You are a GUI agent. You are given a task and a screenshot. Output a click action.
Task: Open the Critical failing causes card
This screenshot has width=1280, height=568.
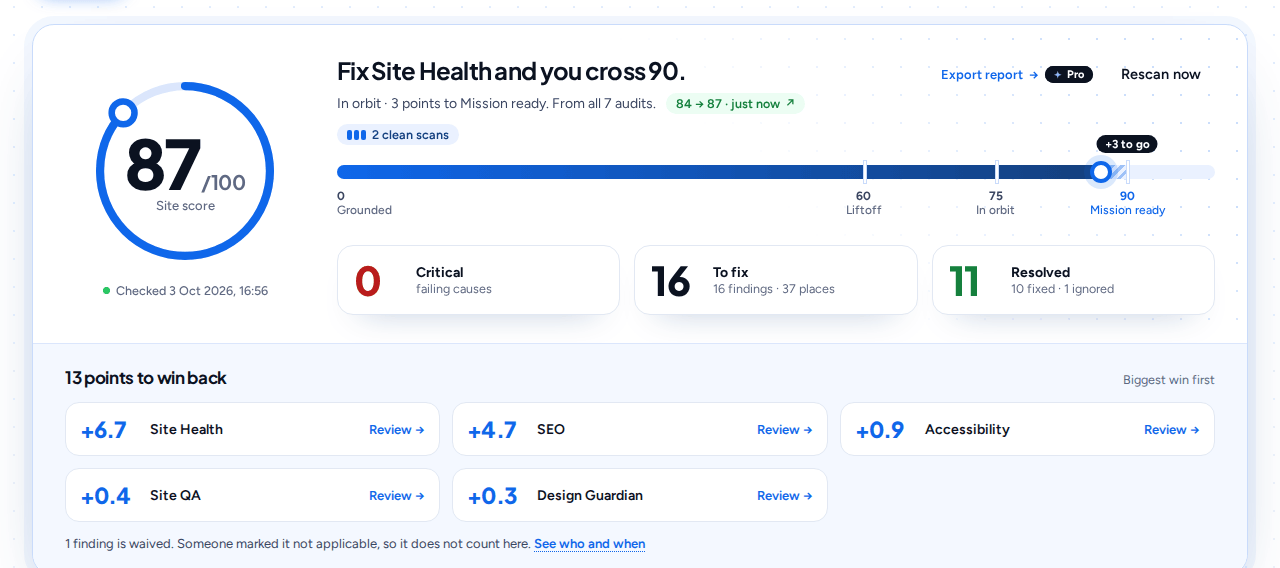tap(478, 280)
